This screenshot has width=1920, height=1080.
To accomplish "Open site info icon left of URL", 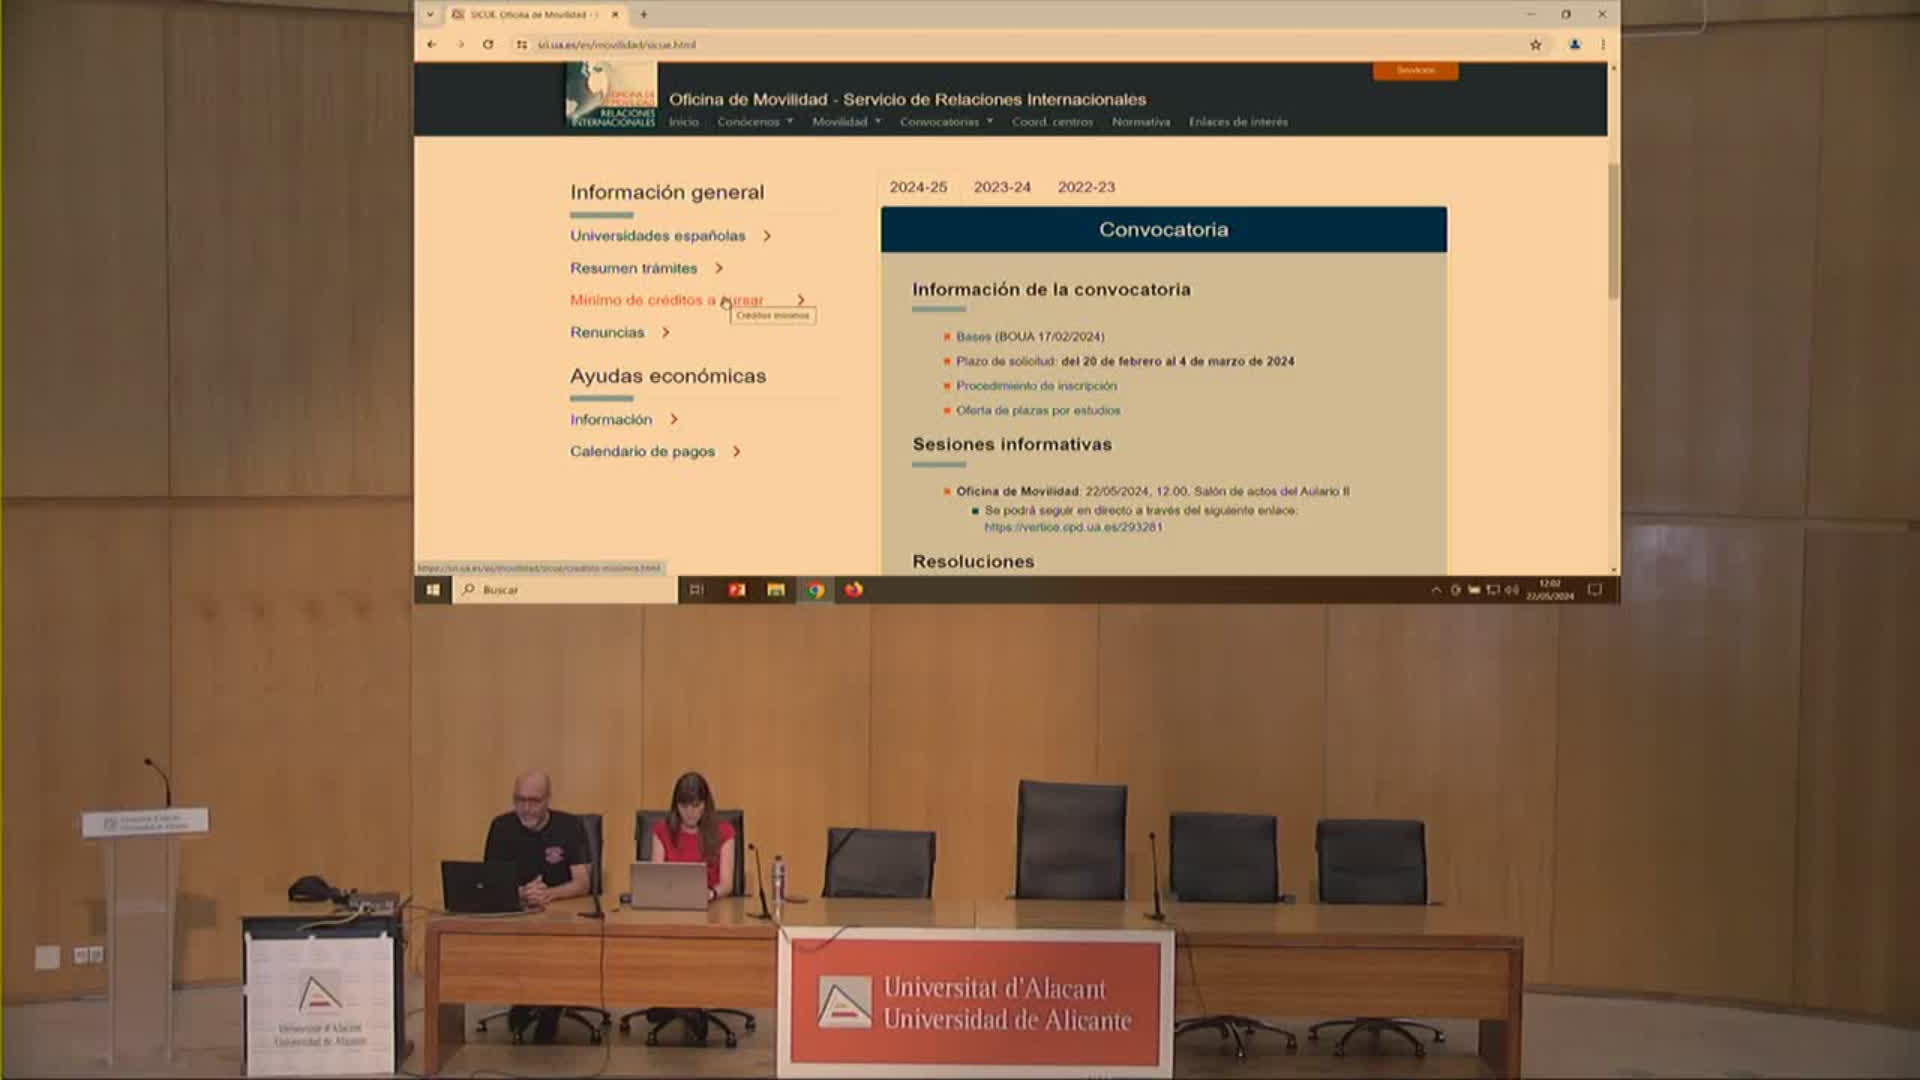I will (521, 44).
